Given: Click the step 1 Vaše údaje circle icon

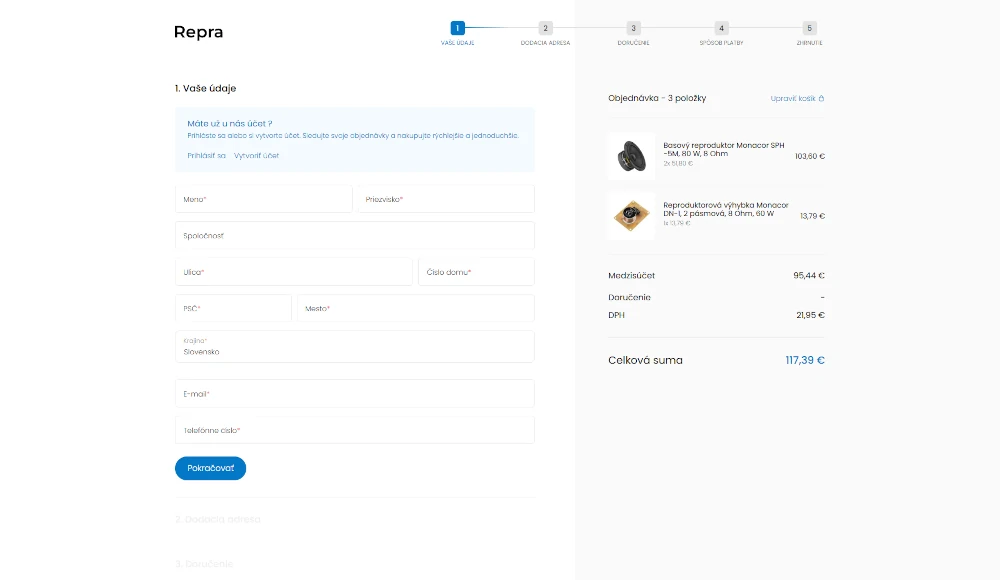Looking at the screenshot, I should click(457, 29).
